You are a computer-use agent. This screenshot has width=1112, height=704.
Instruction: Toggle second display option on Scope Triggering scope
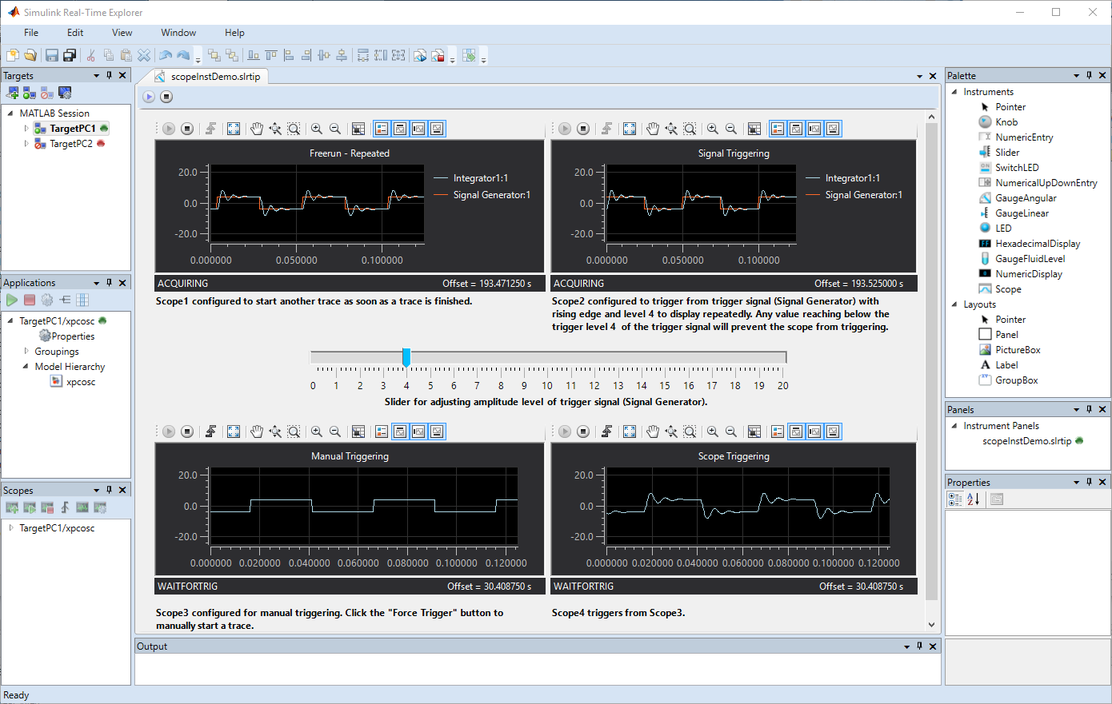pos(796,431)
